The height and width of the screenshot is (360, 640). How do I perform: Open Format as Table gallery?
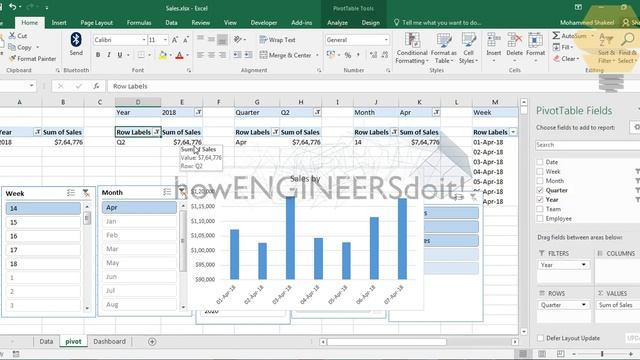[x=444, y=48]
